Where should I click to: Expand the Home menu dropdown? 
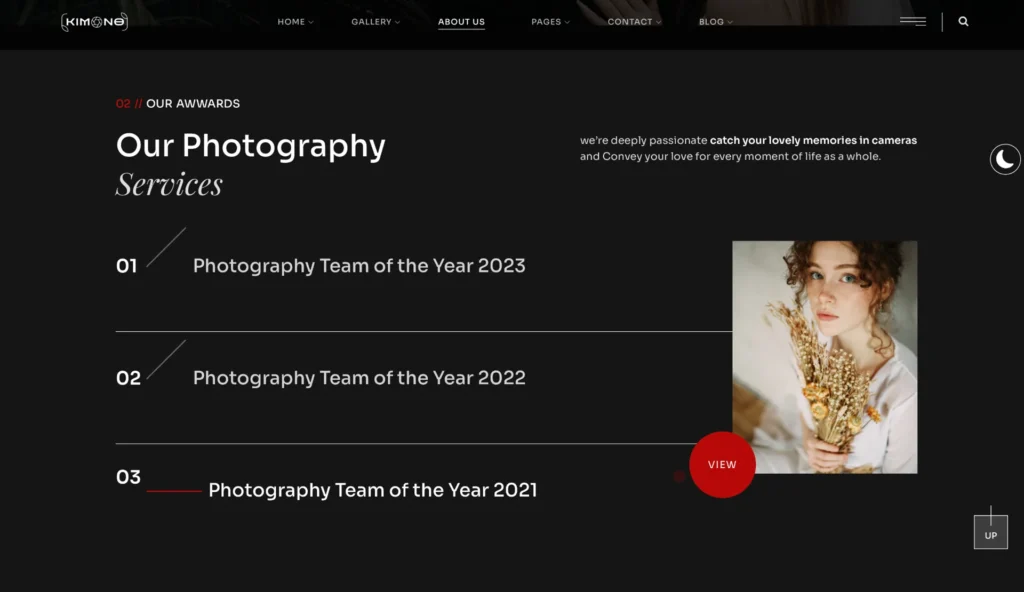295,22
